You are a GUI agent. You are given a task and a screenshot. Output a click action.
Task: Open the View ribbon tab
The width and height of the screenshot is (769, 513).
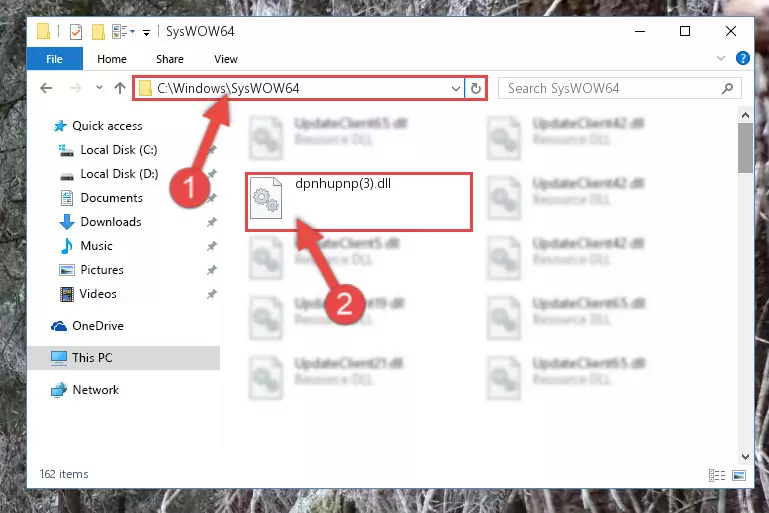pyautogui.click(x=226, y=59)
